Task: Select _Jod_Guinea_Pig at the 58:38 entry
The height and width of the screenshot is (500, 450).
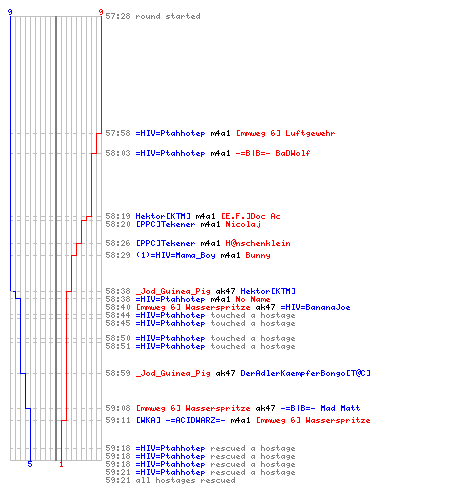Action: [173, 291]
